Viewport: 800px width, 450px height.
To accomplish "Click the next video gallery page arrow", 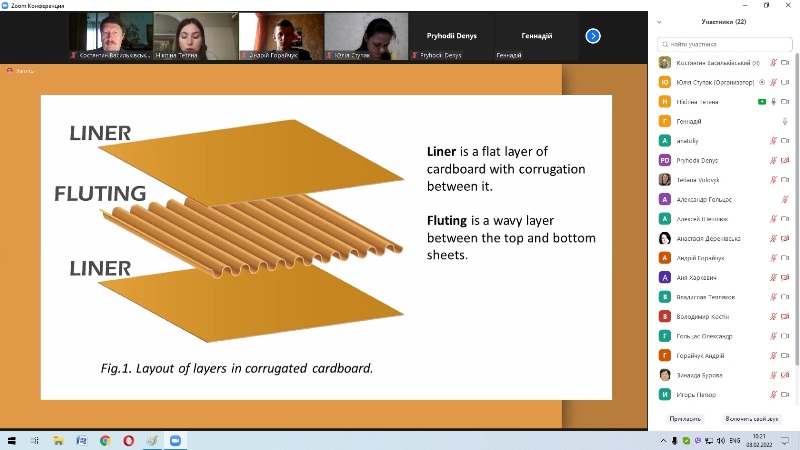I will click(593, 36).
